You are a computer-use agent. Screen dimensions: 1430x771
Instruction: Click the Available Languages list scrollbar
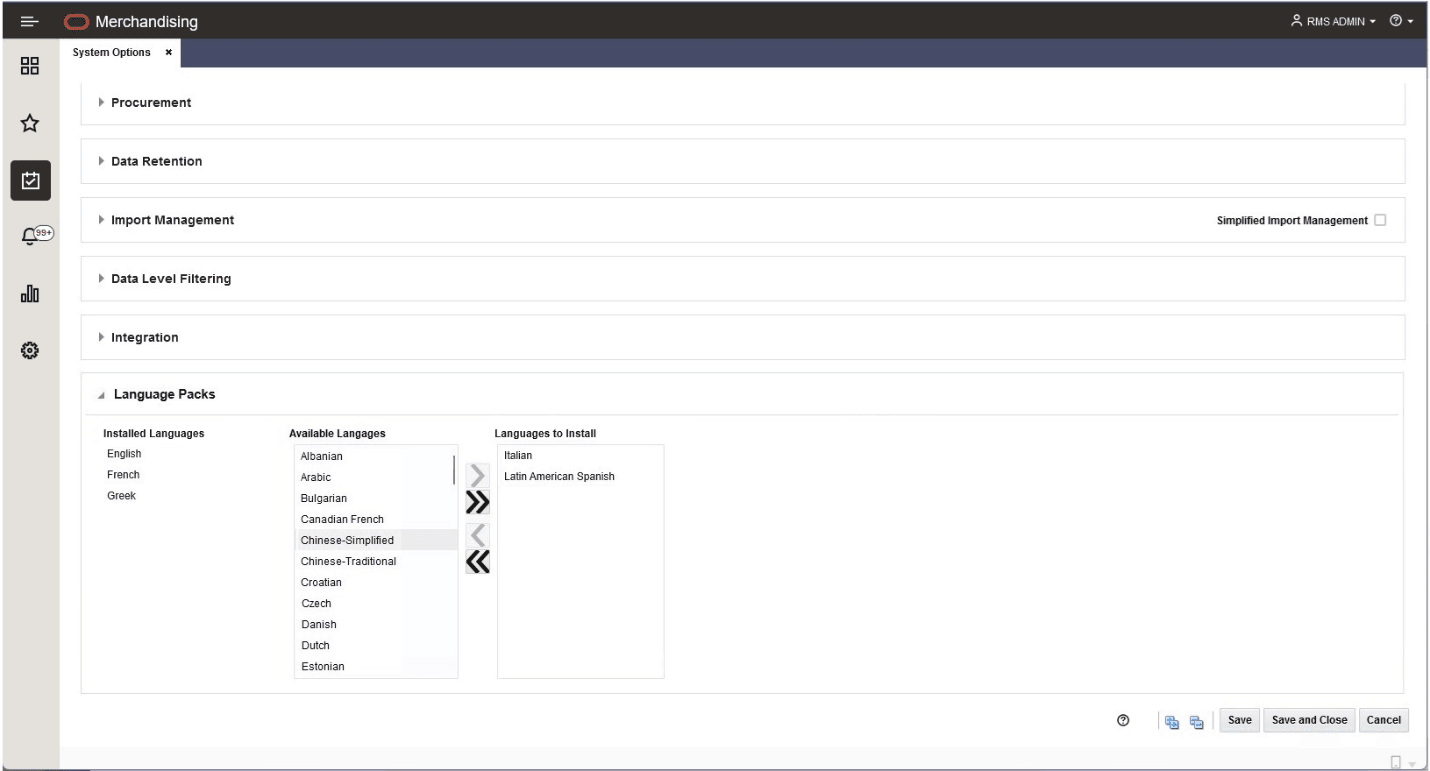[451, 470]
